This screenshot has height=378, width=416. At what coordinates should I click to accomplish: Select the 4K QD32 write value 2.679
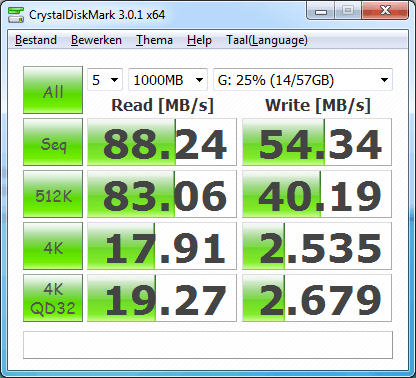point(317,298)
